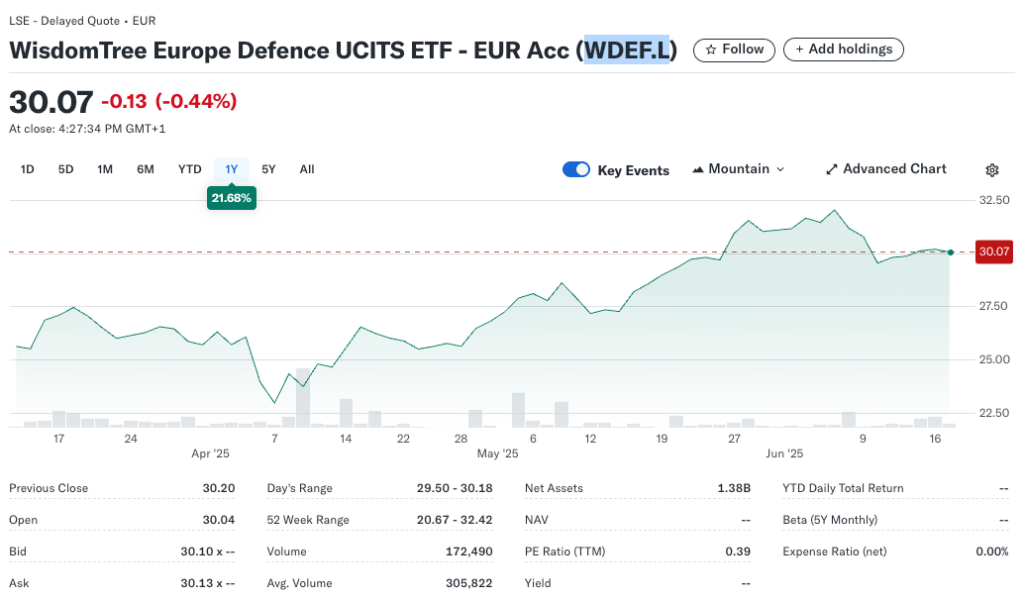Click the green current price dot

(x=949, y=252)
